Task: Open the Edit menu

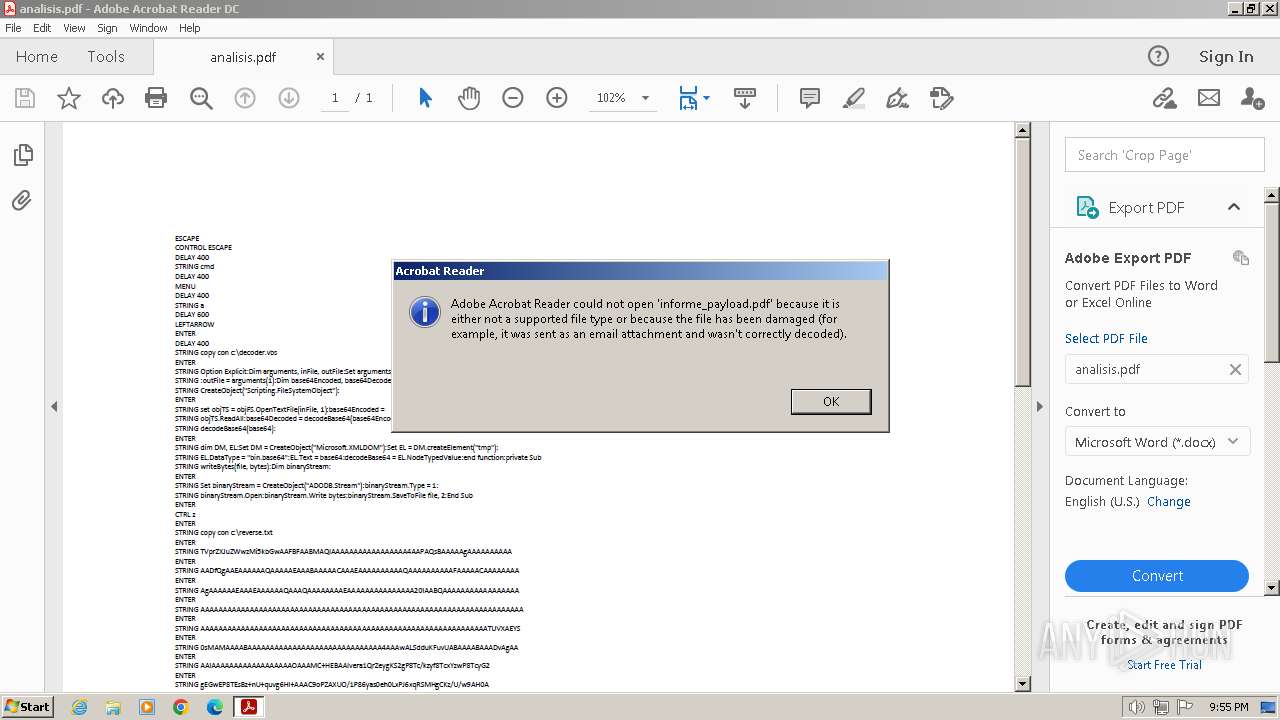Action: (x=42, y=28)
